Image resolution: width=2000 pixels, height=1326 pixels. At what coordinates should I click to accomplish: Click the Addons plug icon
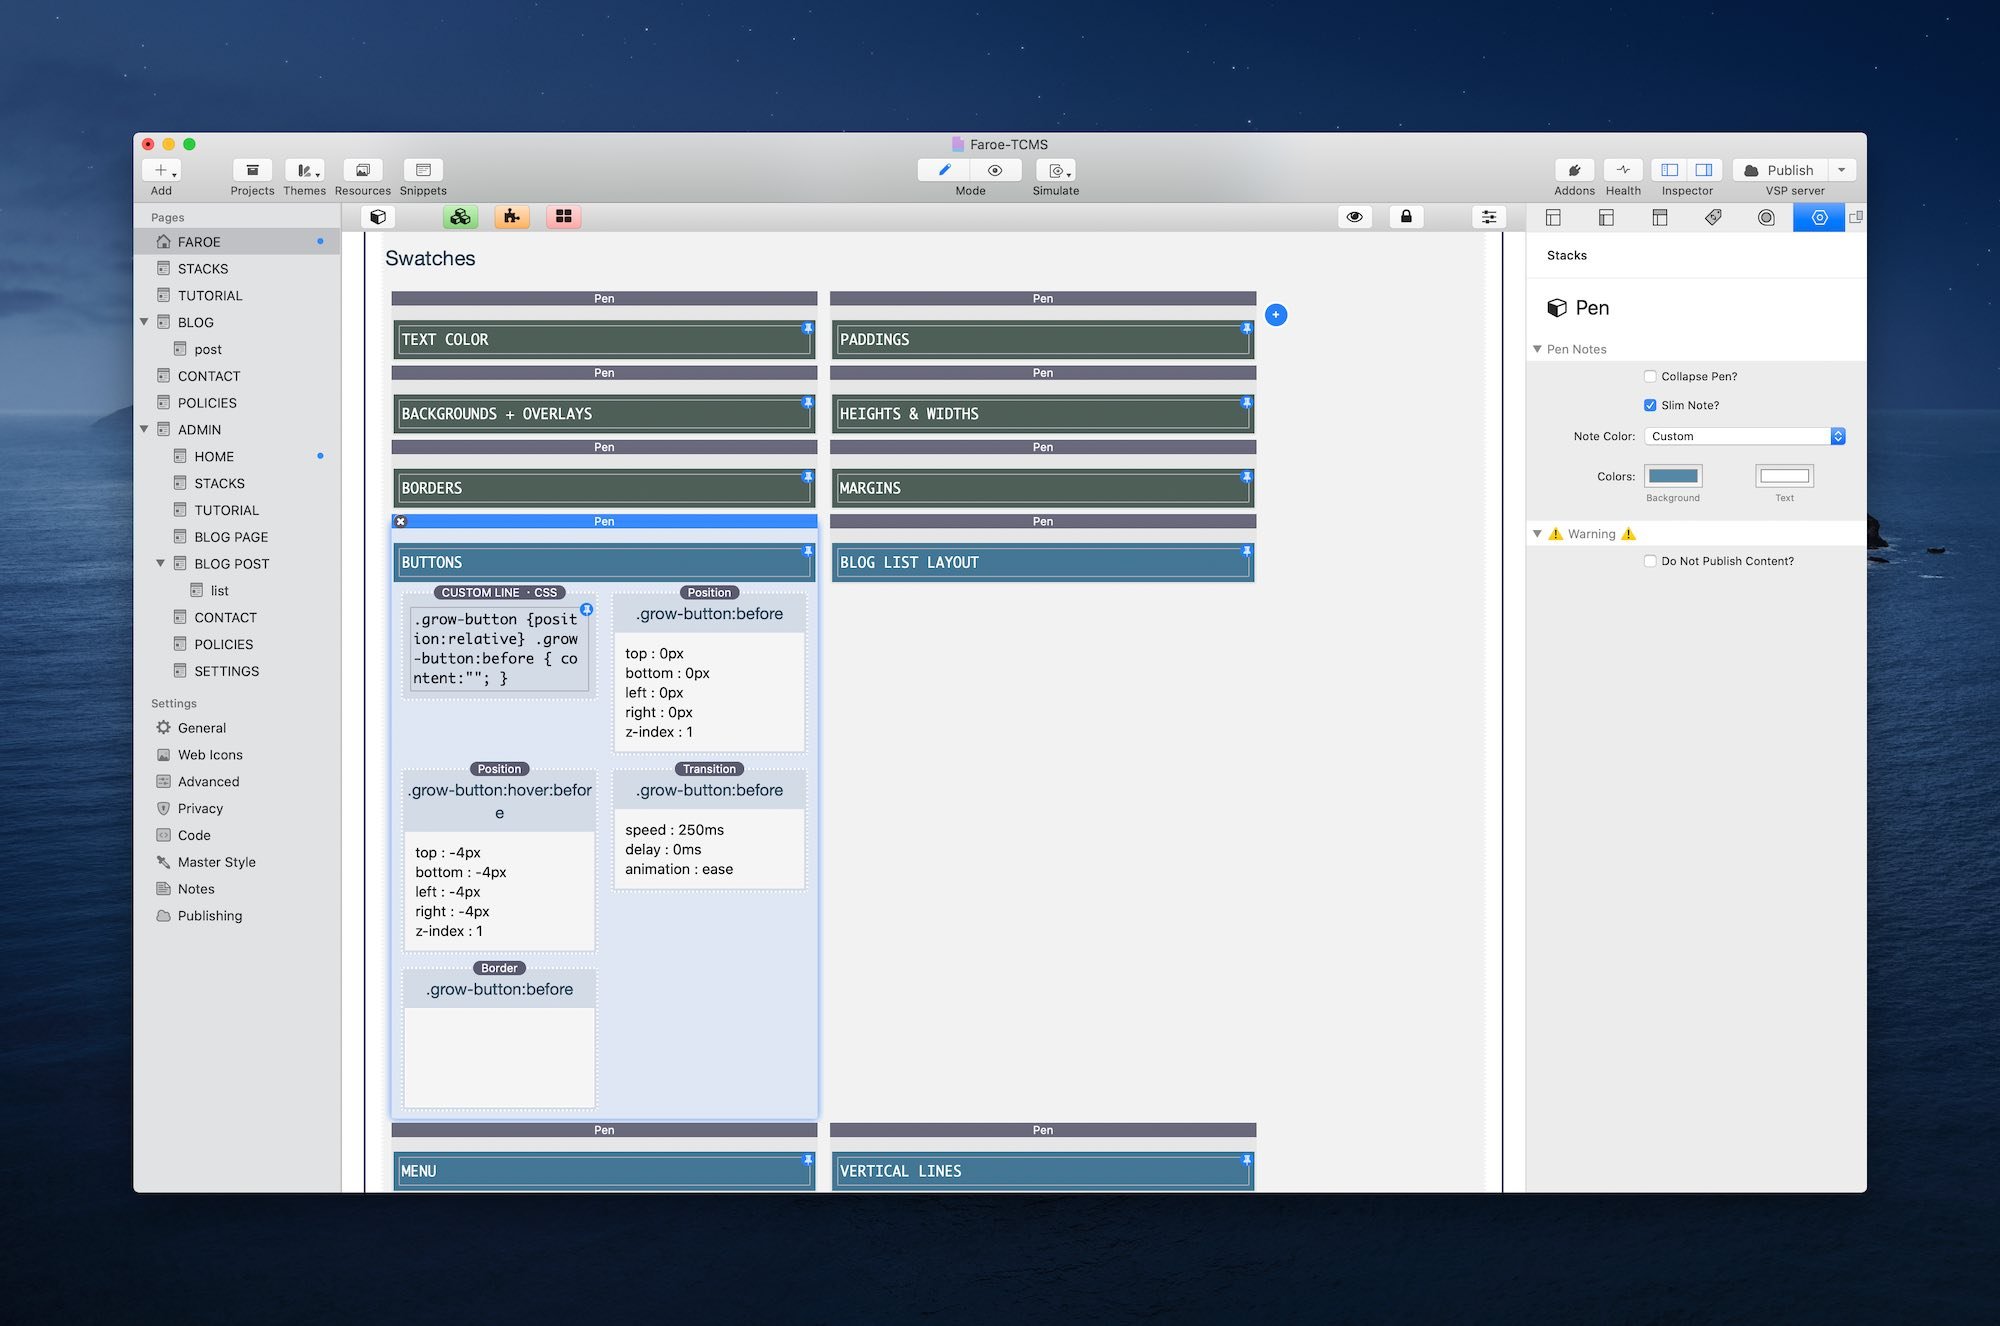(x=1574, y=171)
